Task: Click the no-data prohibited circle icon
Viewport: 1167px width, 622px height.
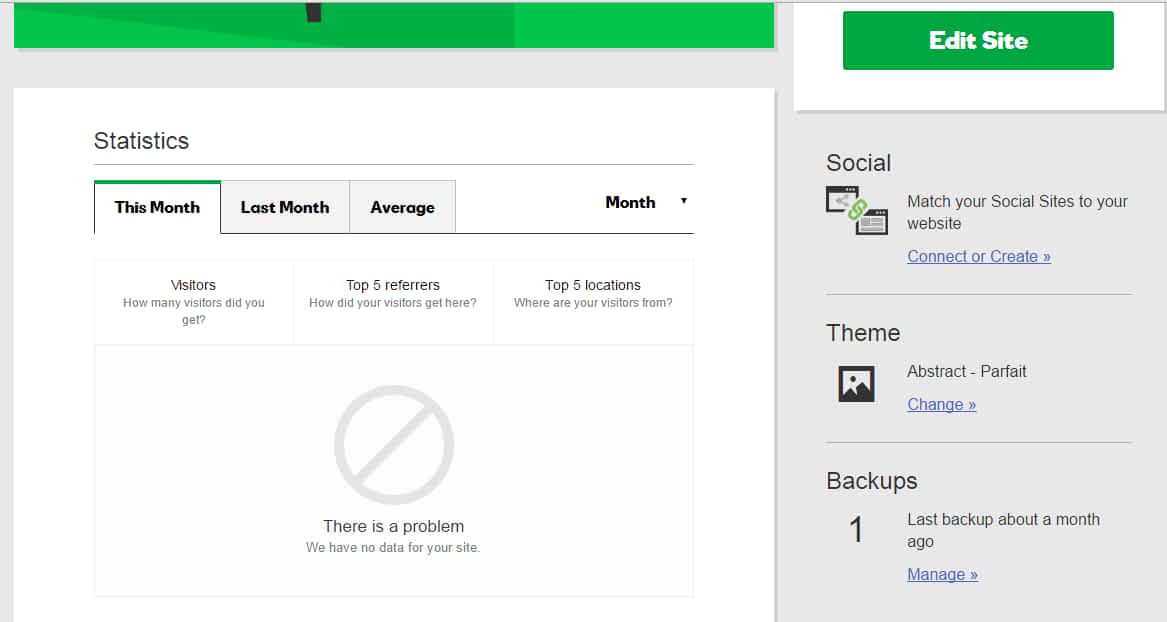Action: (394, 445)
